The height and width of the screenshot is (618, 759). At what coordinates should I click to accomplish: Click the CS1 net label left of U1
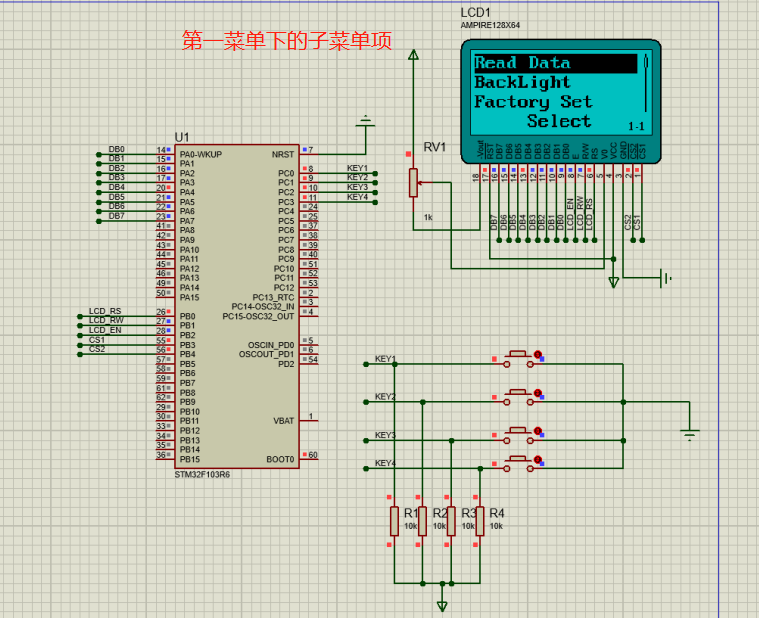[x=97, y=340]
